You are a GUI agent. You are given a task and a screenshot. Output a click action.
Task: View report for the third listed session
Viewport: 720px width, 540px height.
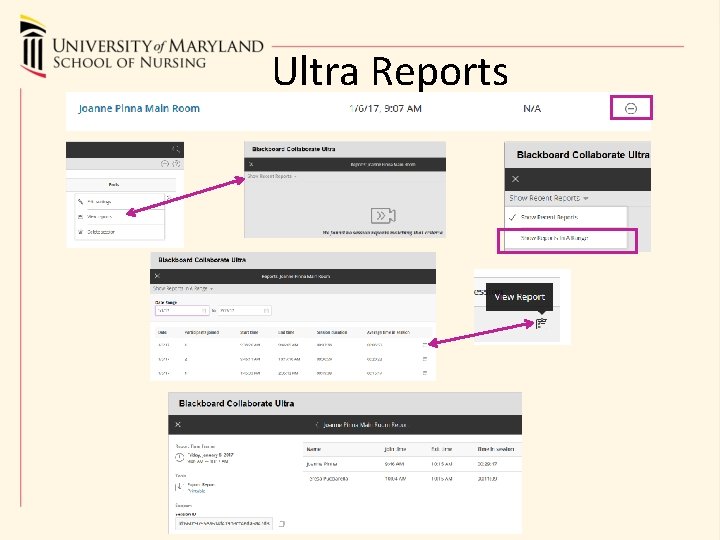(425, 373)
